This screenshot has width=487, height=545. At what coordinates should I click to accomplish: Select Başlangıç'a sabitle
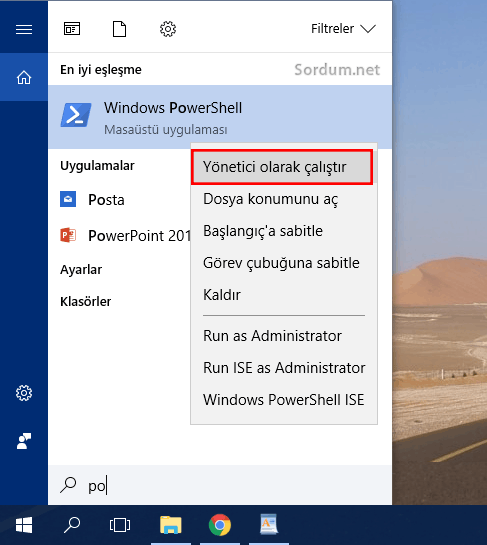pos(284,231)
